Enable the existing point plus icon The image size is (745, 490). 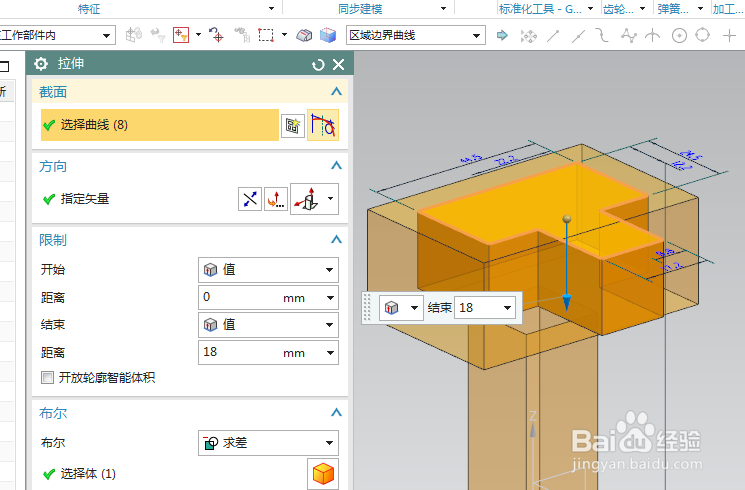729,35
